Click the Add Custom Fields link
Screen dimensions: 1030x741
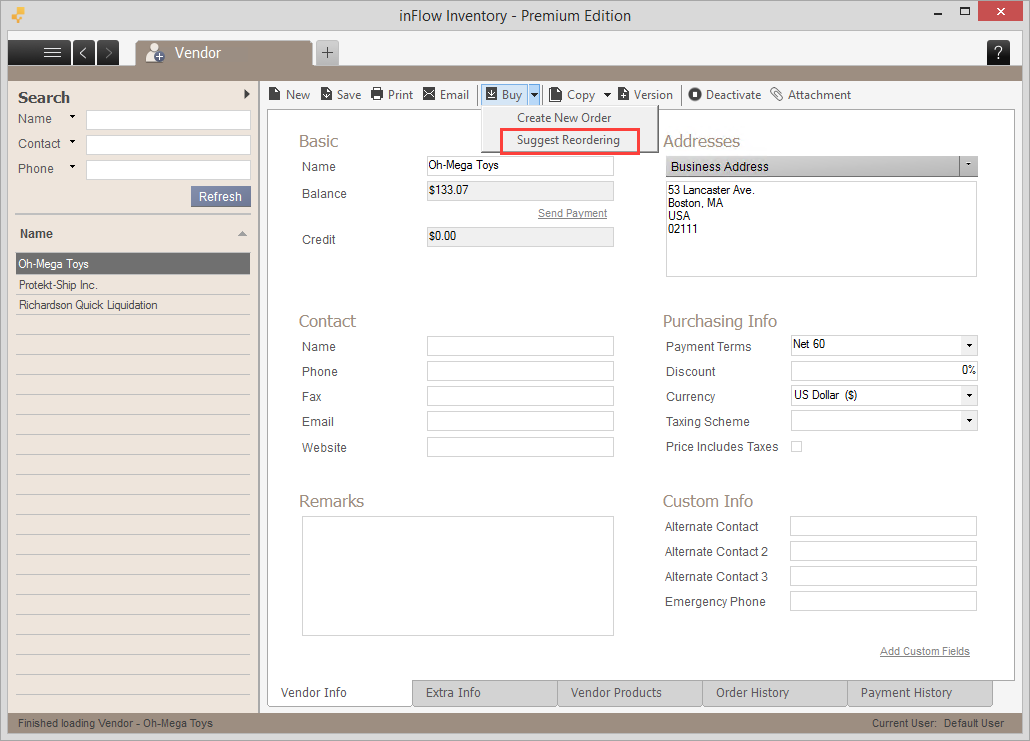click(924, 651)
